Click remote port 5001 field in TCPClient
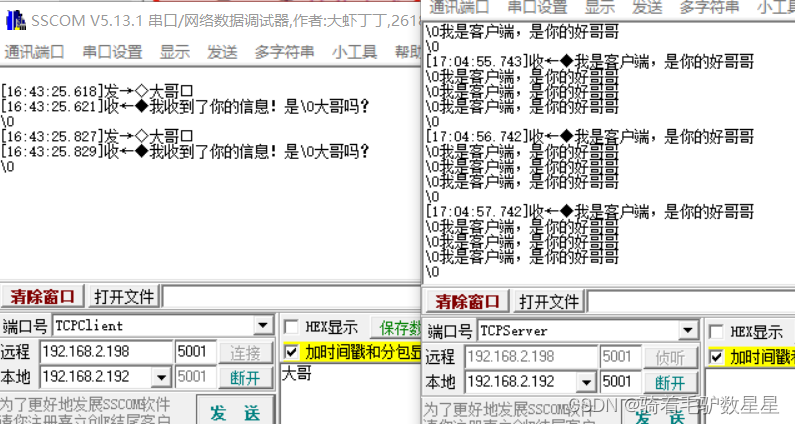 (x=196, y=351)
